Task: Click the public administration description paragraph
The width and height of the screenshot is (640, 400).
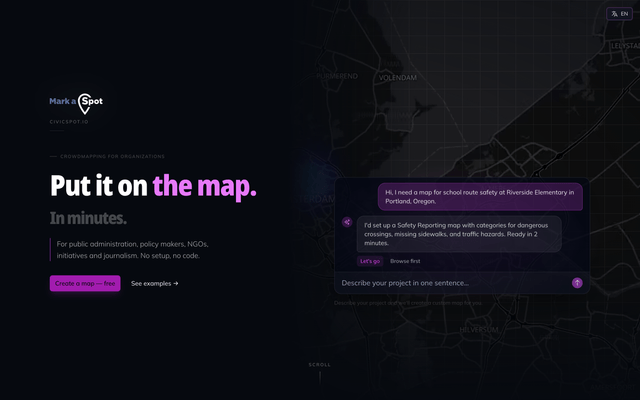Action: [x=133, y=250]
